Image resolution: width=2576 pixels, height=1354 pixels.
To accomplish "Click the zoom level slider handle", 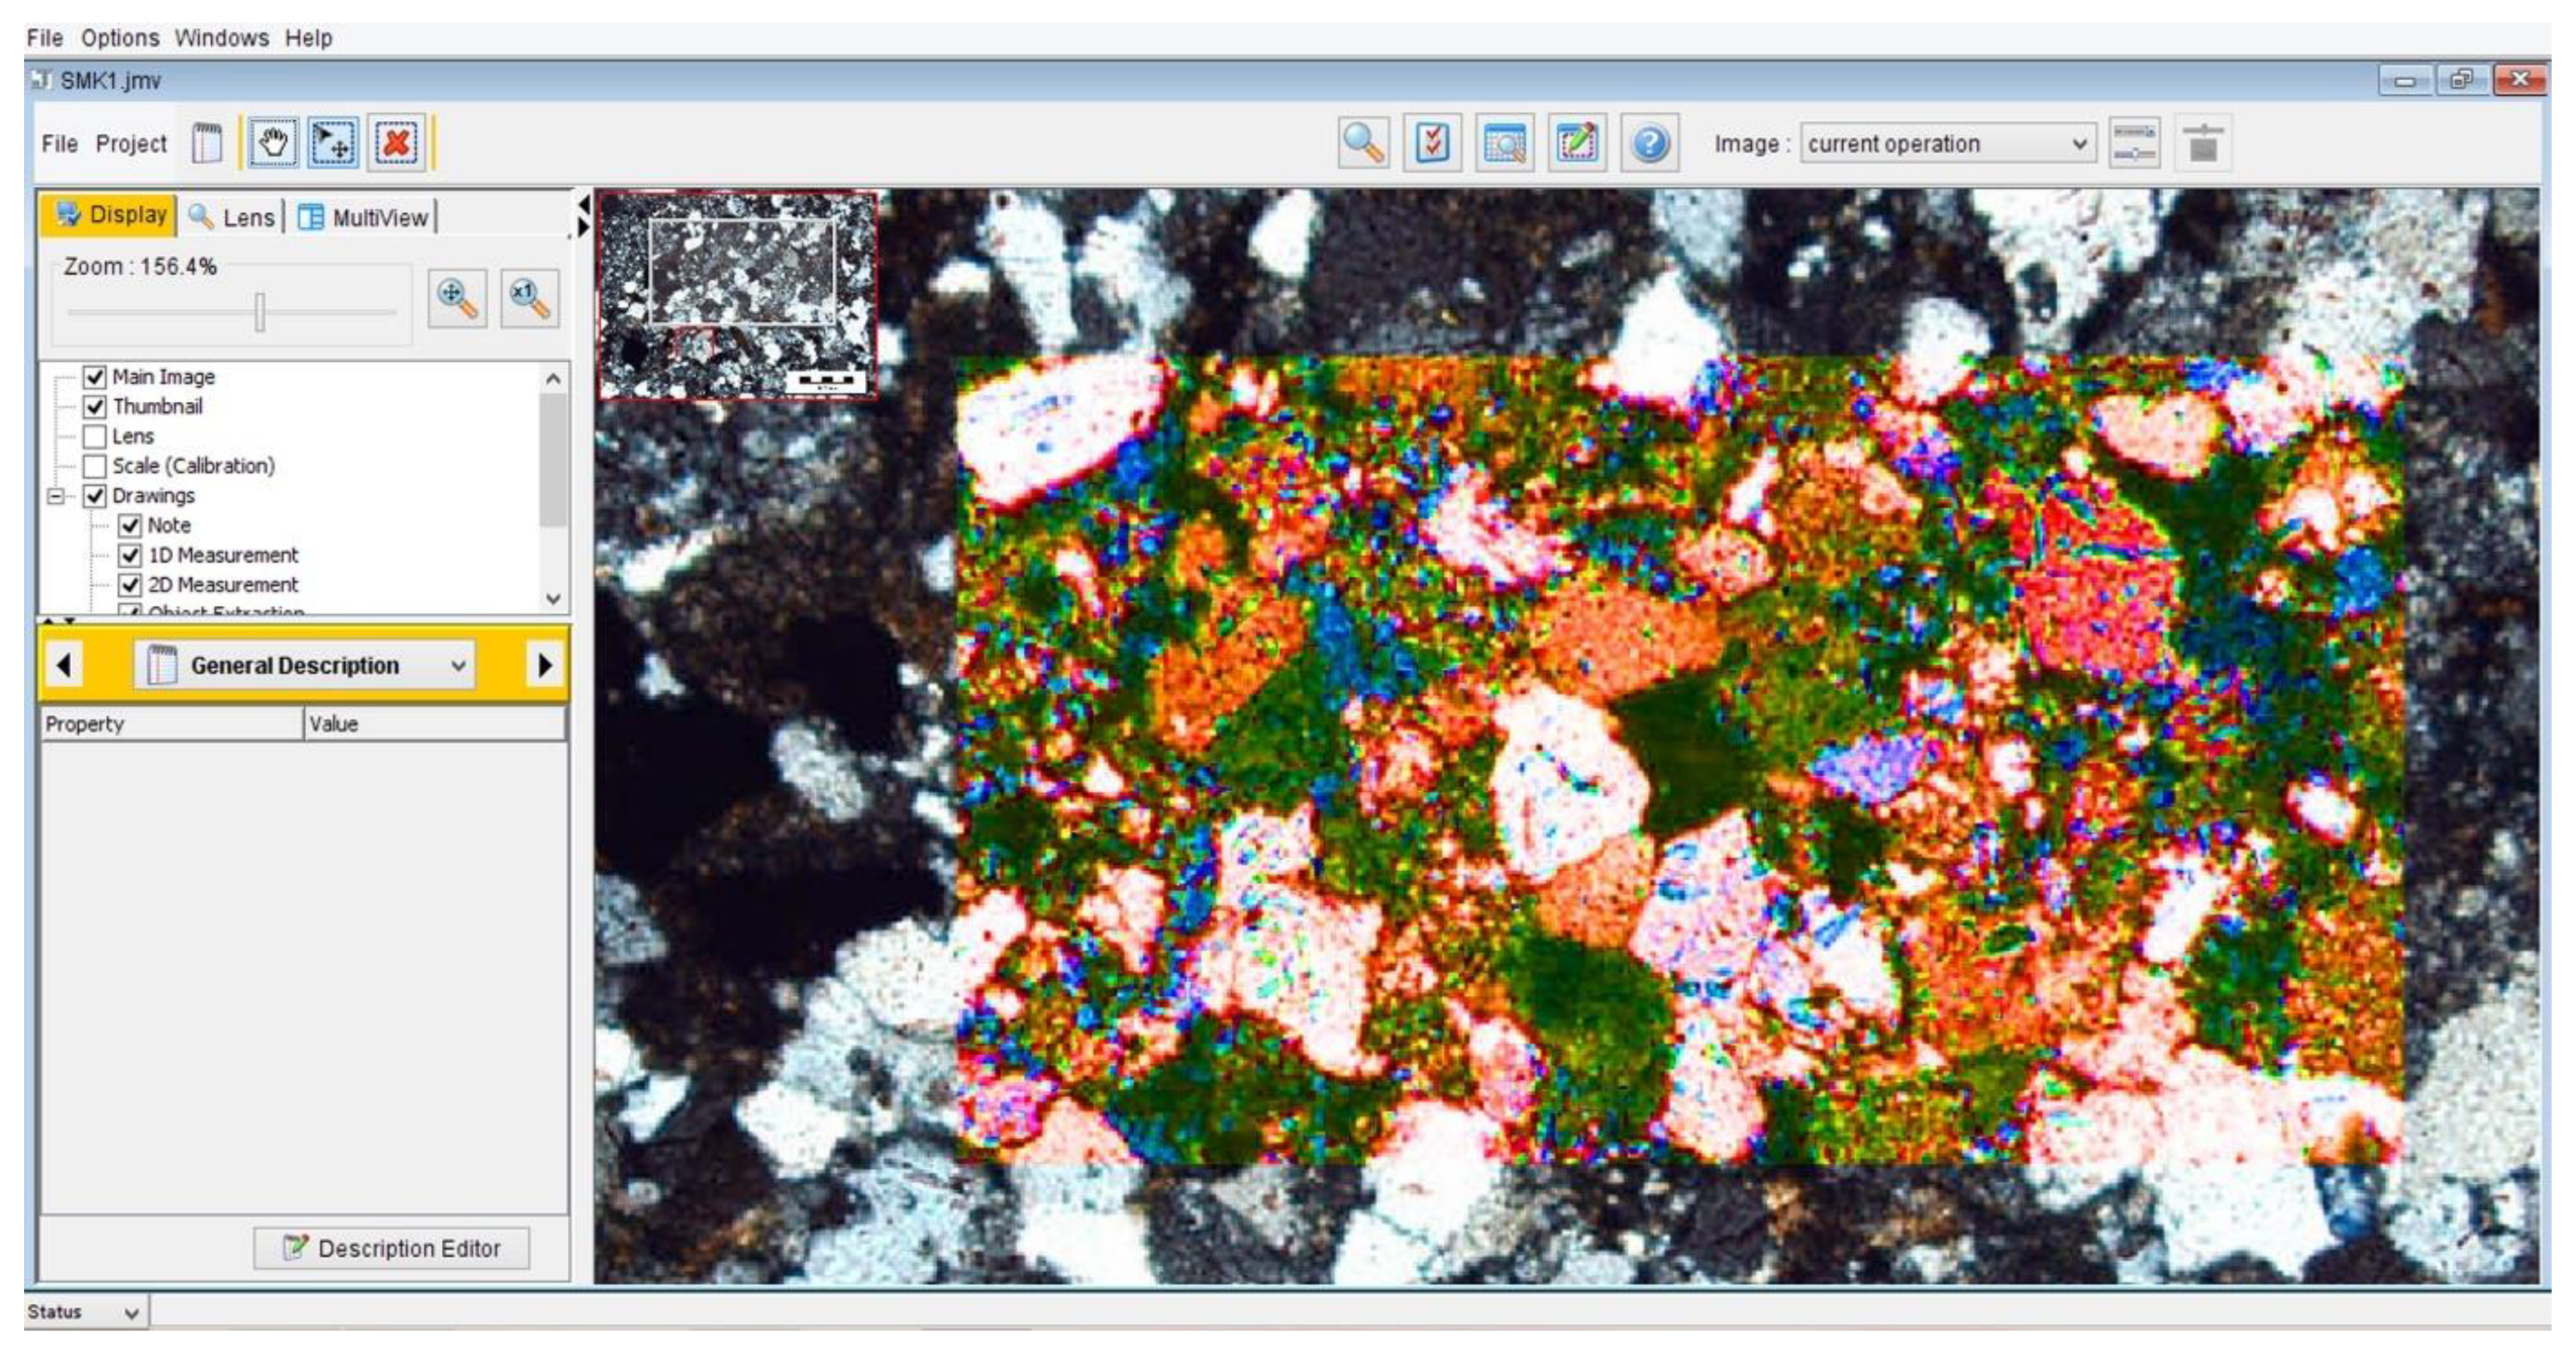I will 259,312.
